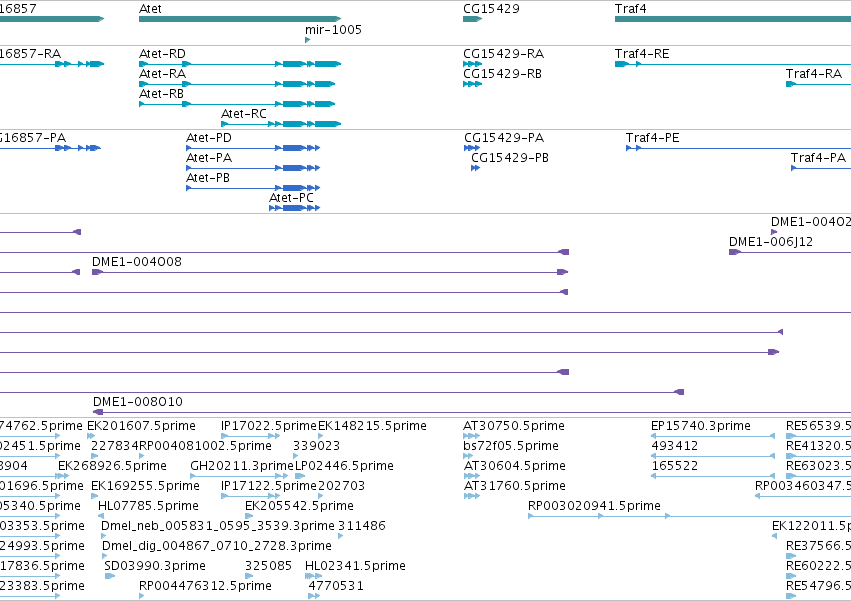Select EST SD03990.3prime
This screenshot has height=601, width=851.
(110, 577)
